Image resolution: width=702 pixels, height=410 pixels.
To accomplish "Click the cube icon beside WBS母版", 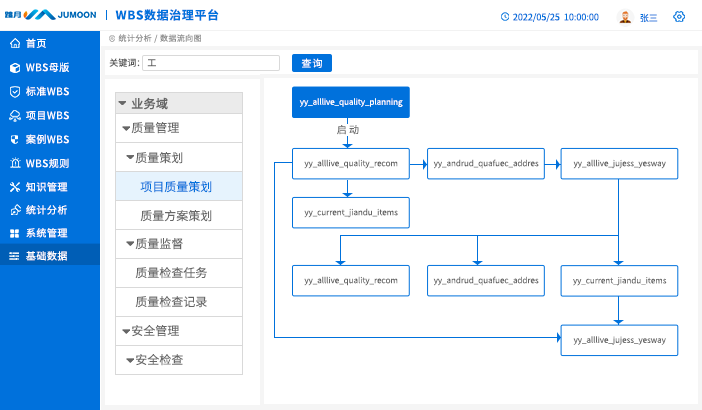I will pos(15,68).
